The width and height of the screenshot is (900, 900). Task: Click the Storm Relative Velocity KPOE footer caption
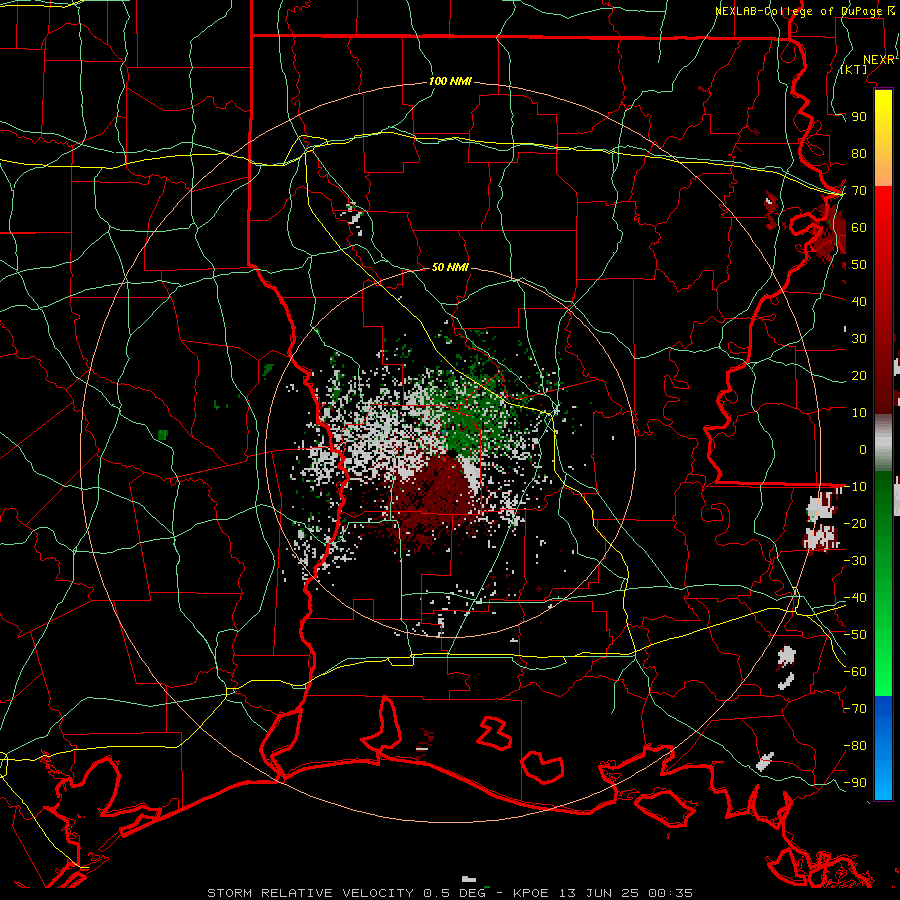click(450, 893)
